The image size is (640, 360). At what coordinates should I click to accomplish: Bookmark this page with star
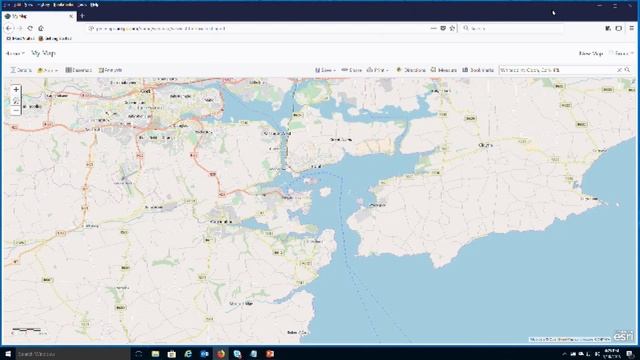[x=452, y=28]
